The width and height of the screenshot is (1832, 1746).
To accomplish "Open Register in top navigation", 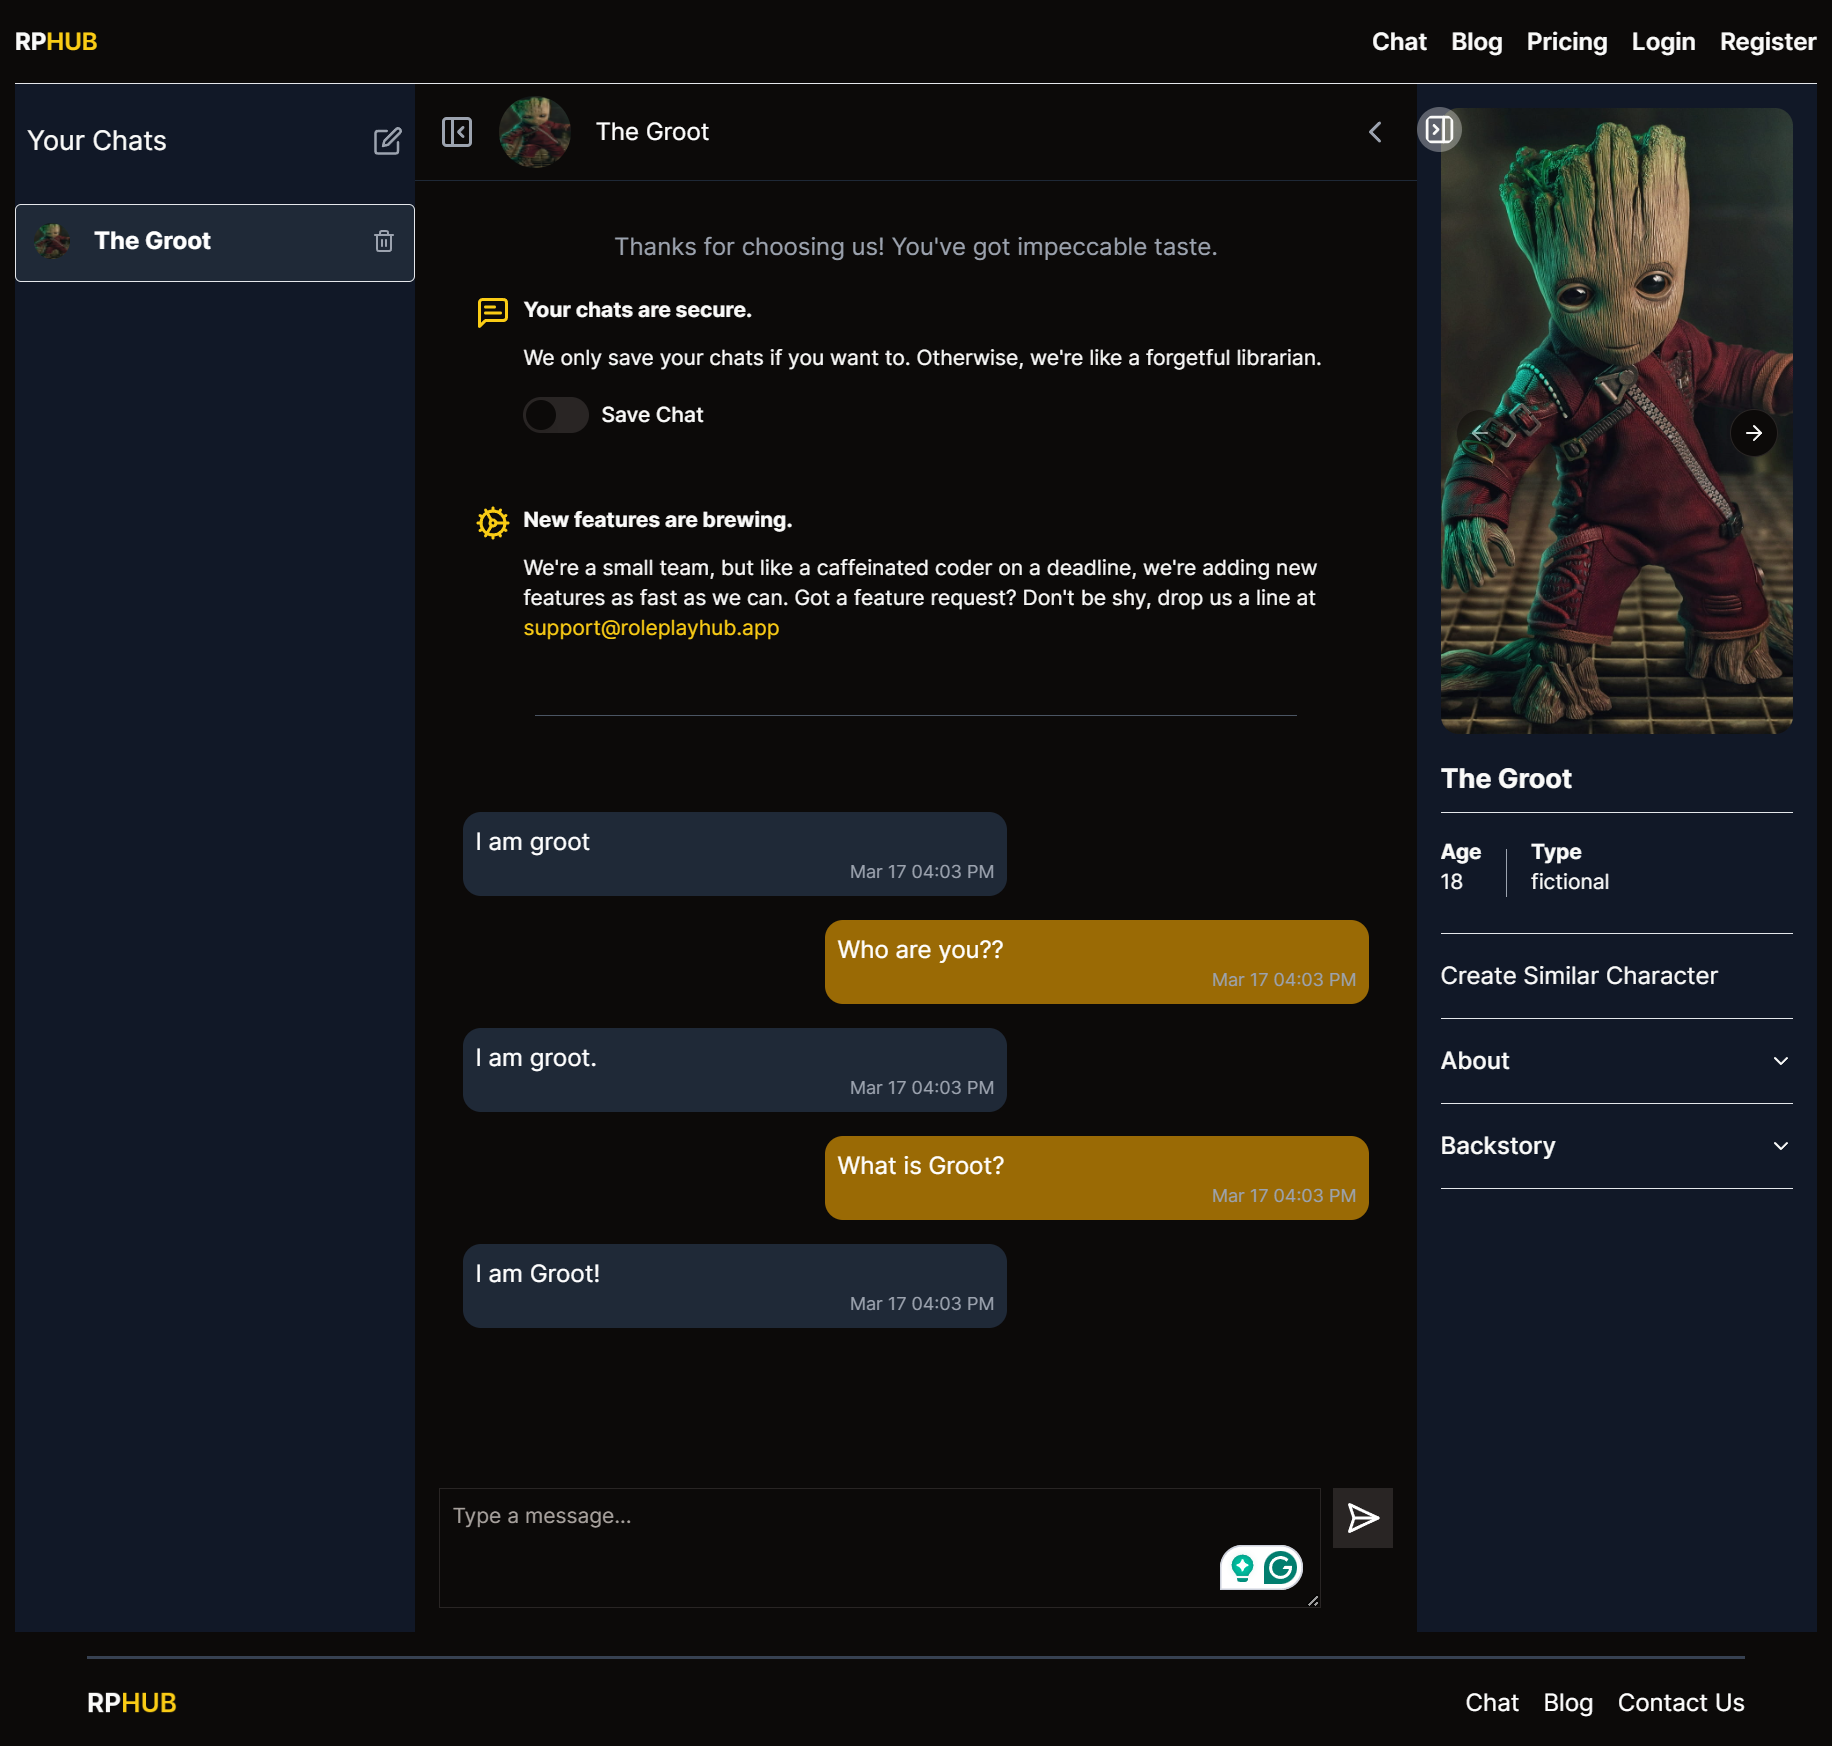I will [1767, 42].
